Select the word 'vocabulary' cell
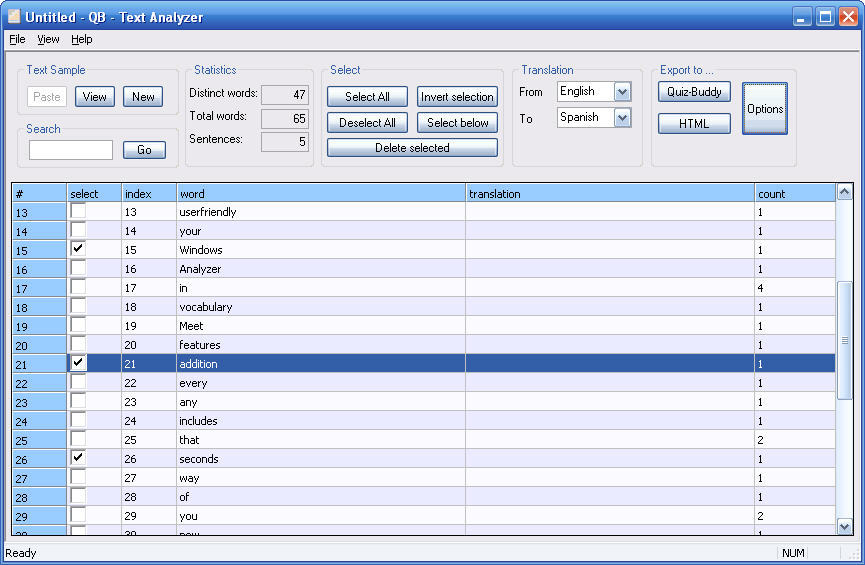This screenshot has width=865, height=565. [x=321, y=307]
